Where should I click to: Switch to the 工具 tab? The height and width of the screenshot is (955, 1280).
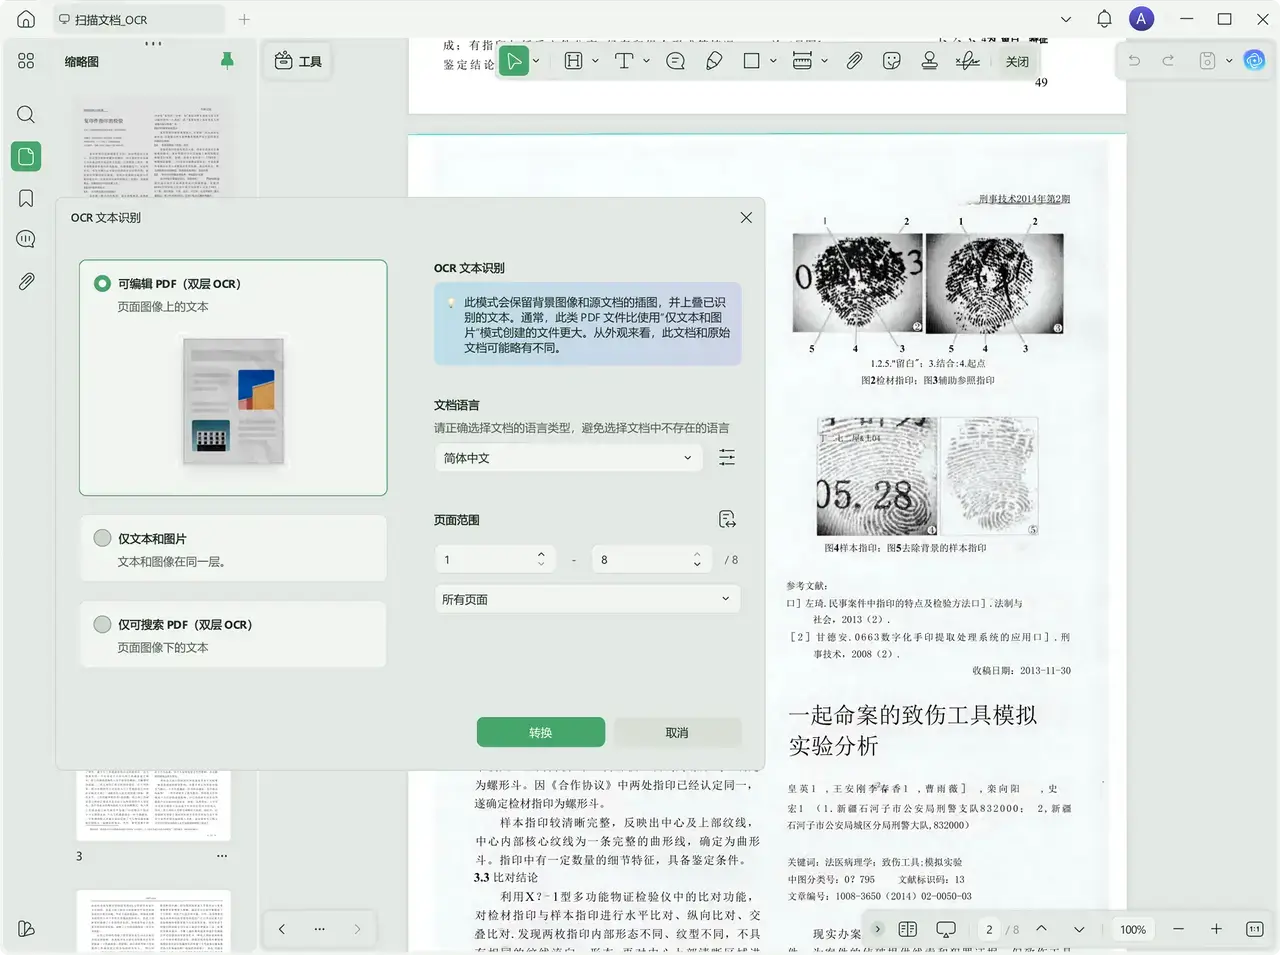tap(297, 60)
